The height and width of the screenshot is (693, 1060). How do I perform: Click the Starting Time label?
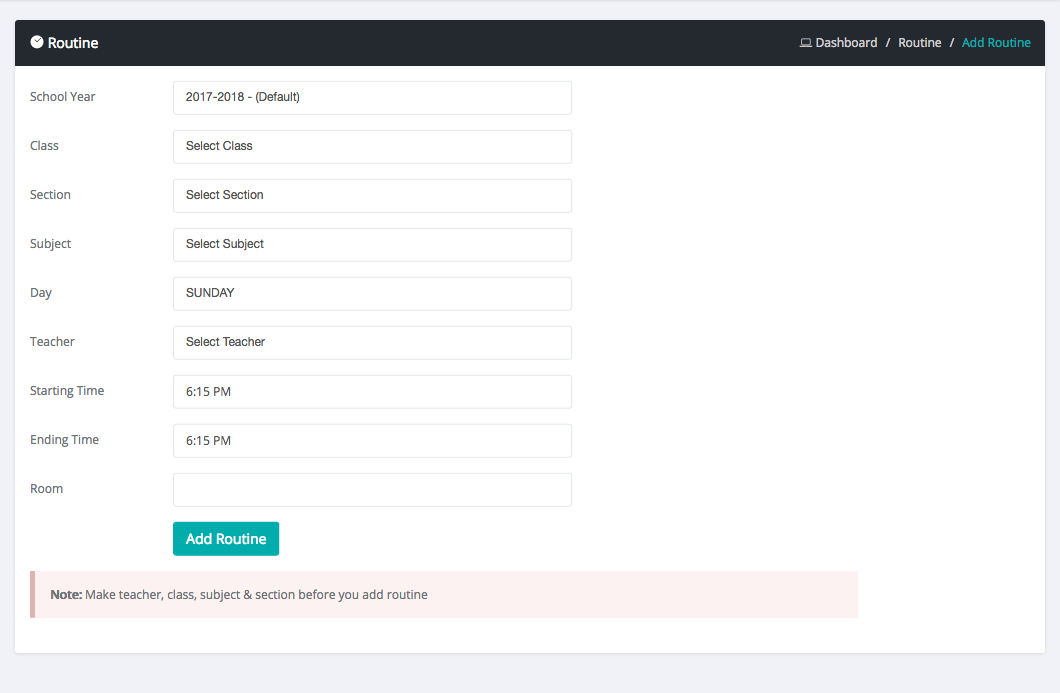click(x=67, y=391)
